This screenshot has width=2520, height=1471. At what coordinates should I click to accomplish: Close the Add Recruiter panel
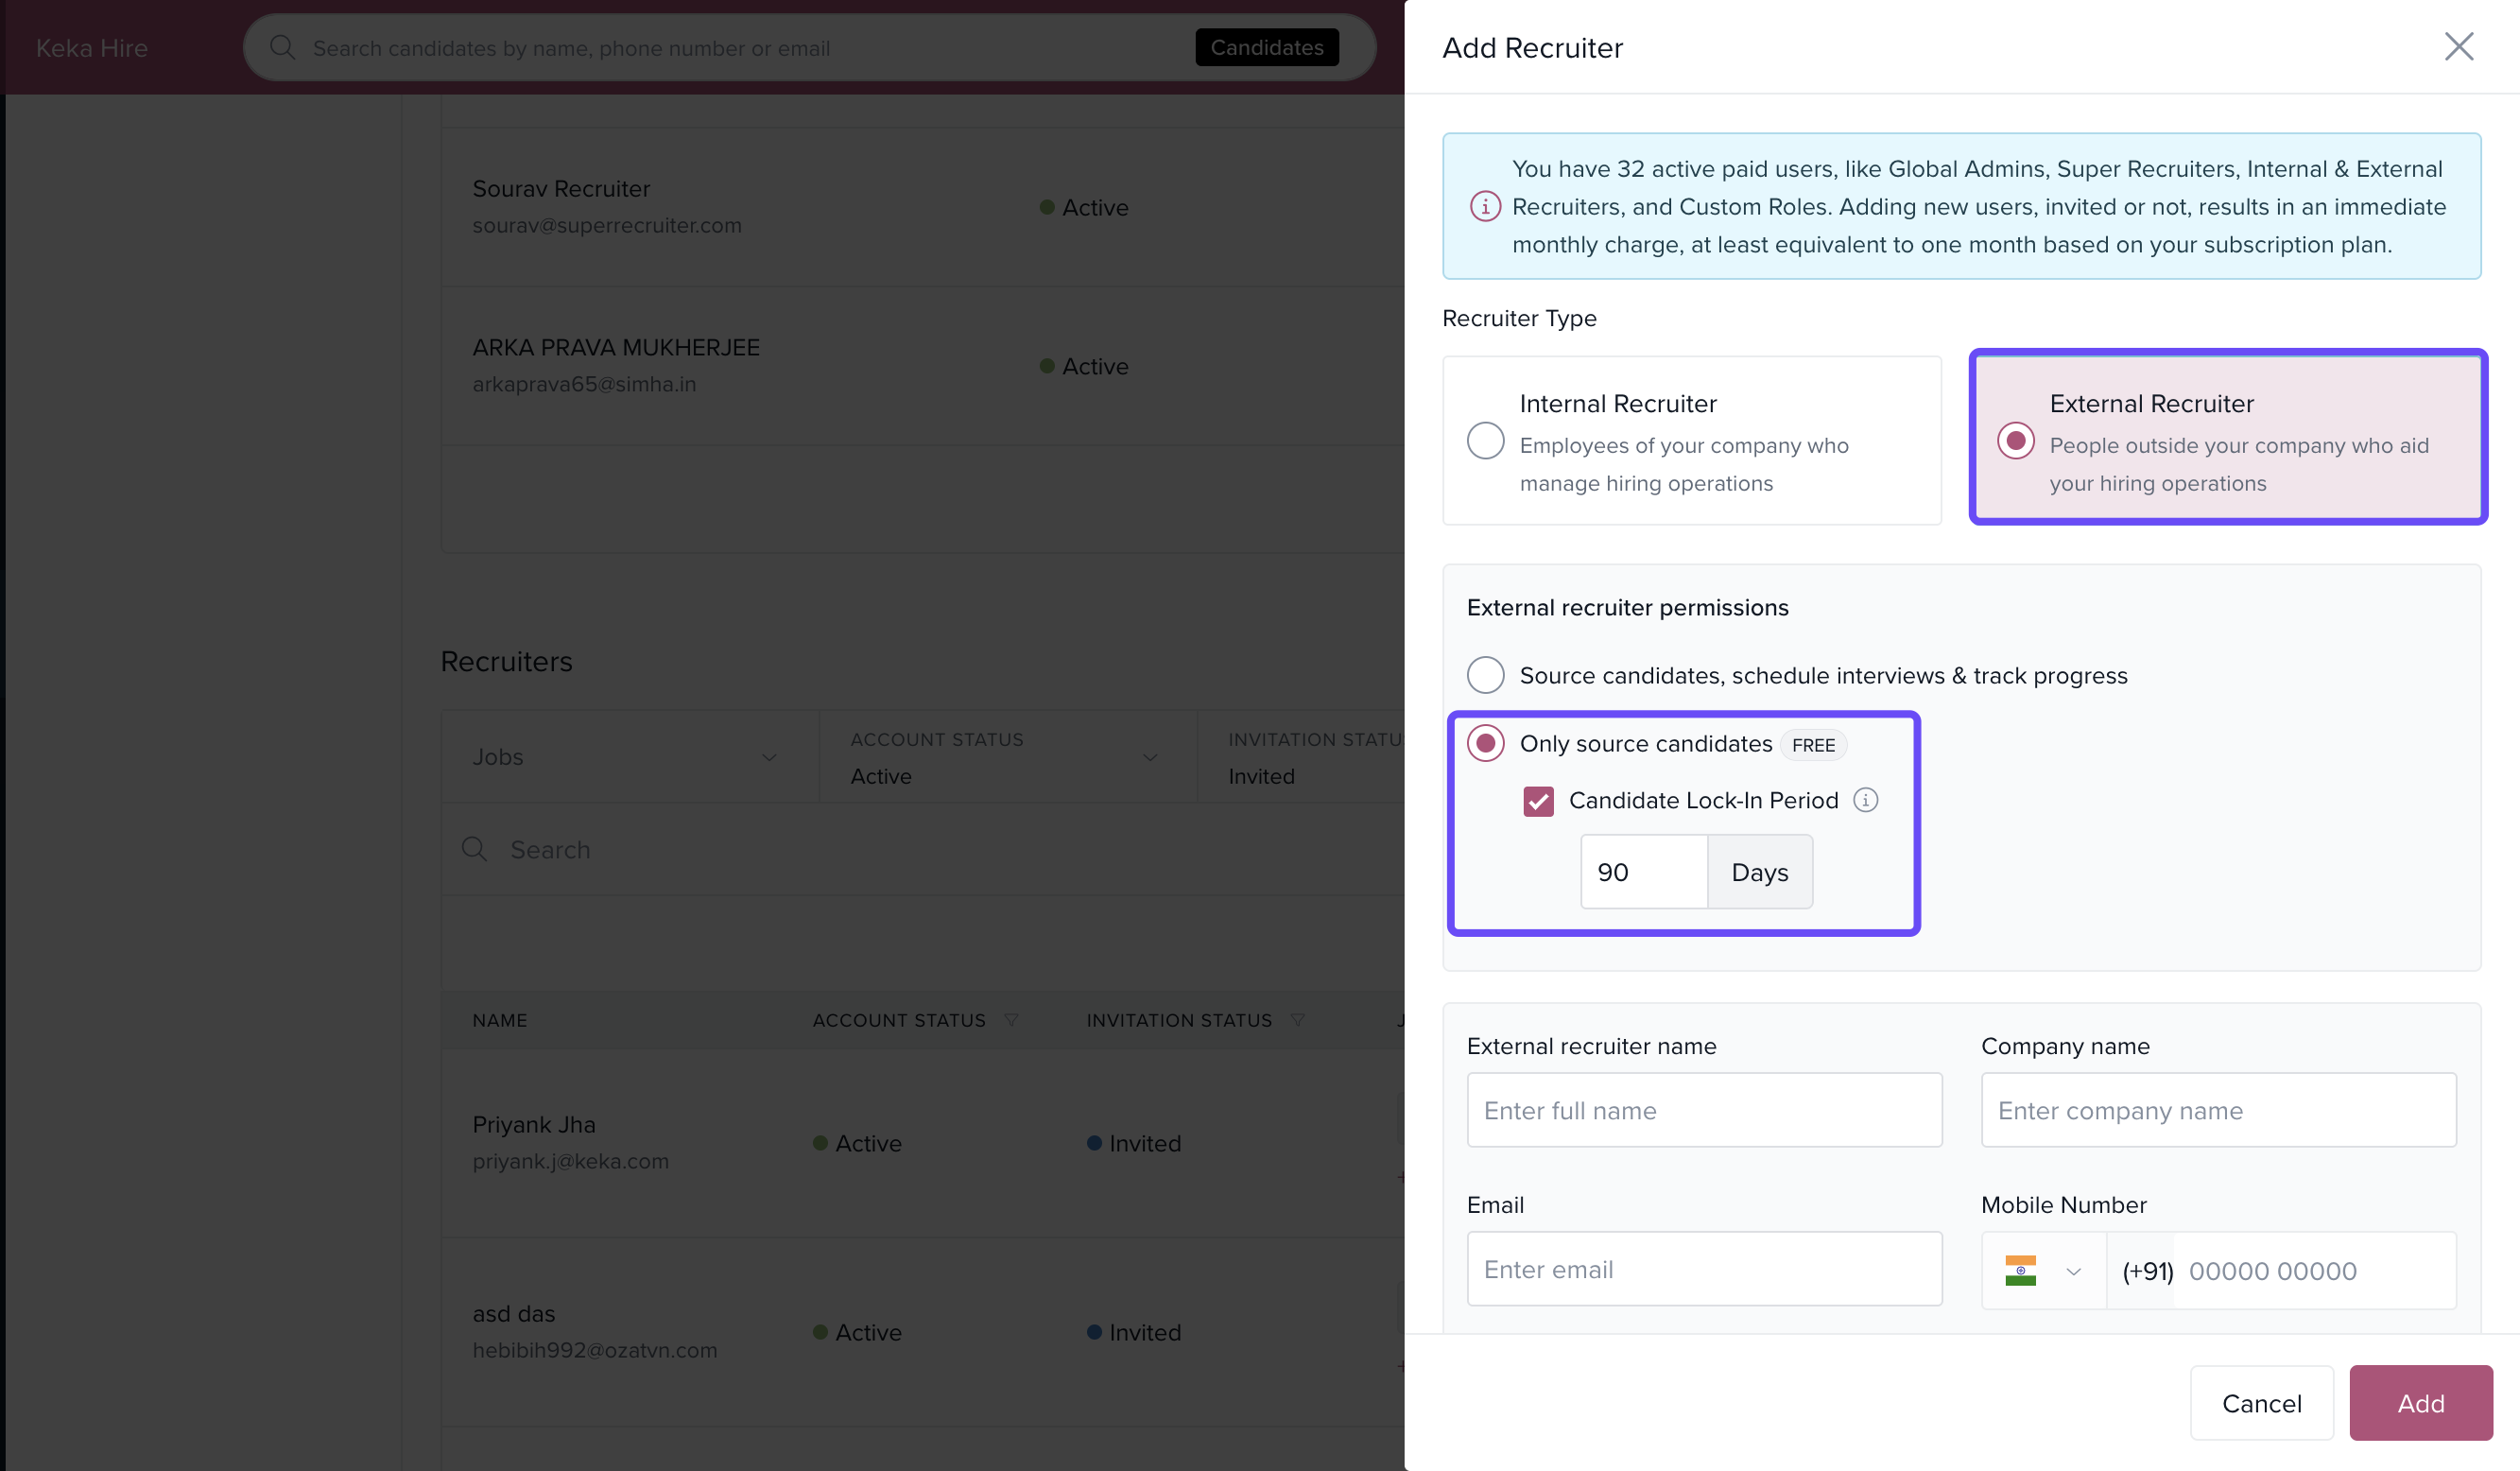(x=2458, y=47)
